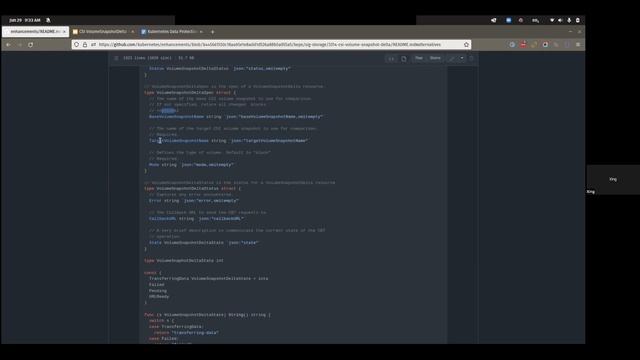The height and width of the screenshot is (360, 640).
Task: Edit this file with the pencil icon
Action: pyautogui.click(x=452, y=58)
